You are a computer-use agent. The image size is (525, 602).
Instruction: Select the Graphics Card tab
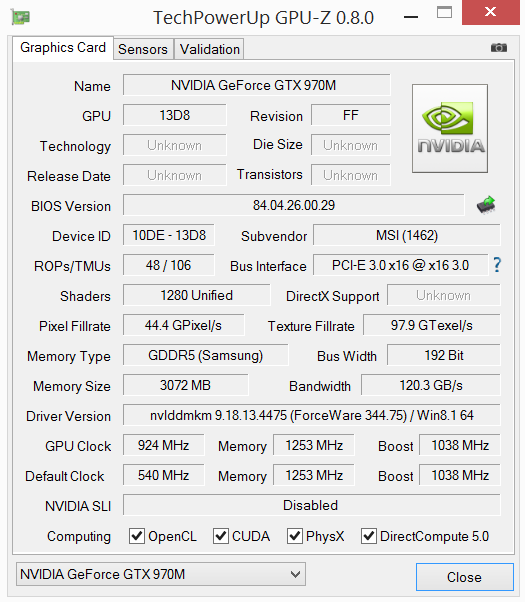pos(63,48)
